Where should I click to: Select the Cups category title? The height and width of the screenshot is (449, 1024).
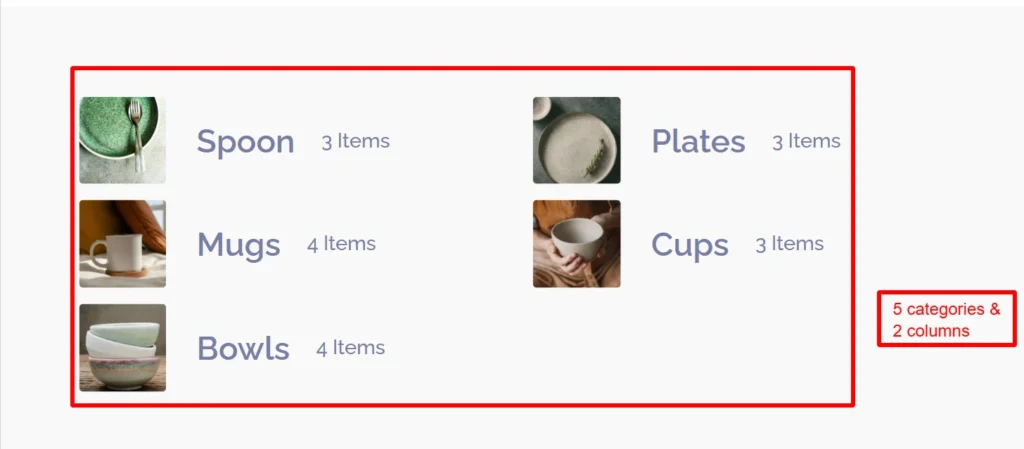pyautogui.click(x=689, y=245)
